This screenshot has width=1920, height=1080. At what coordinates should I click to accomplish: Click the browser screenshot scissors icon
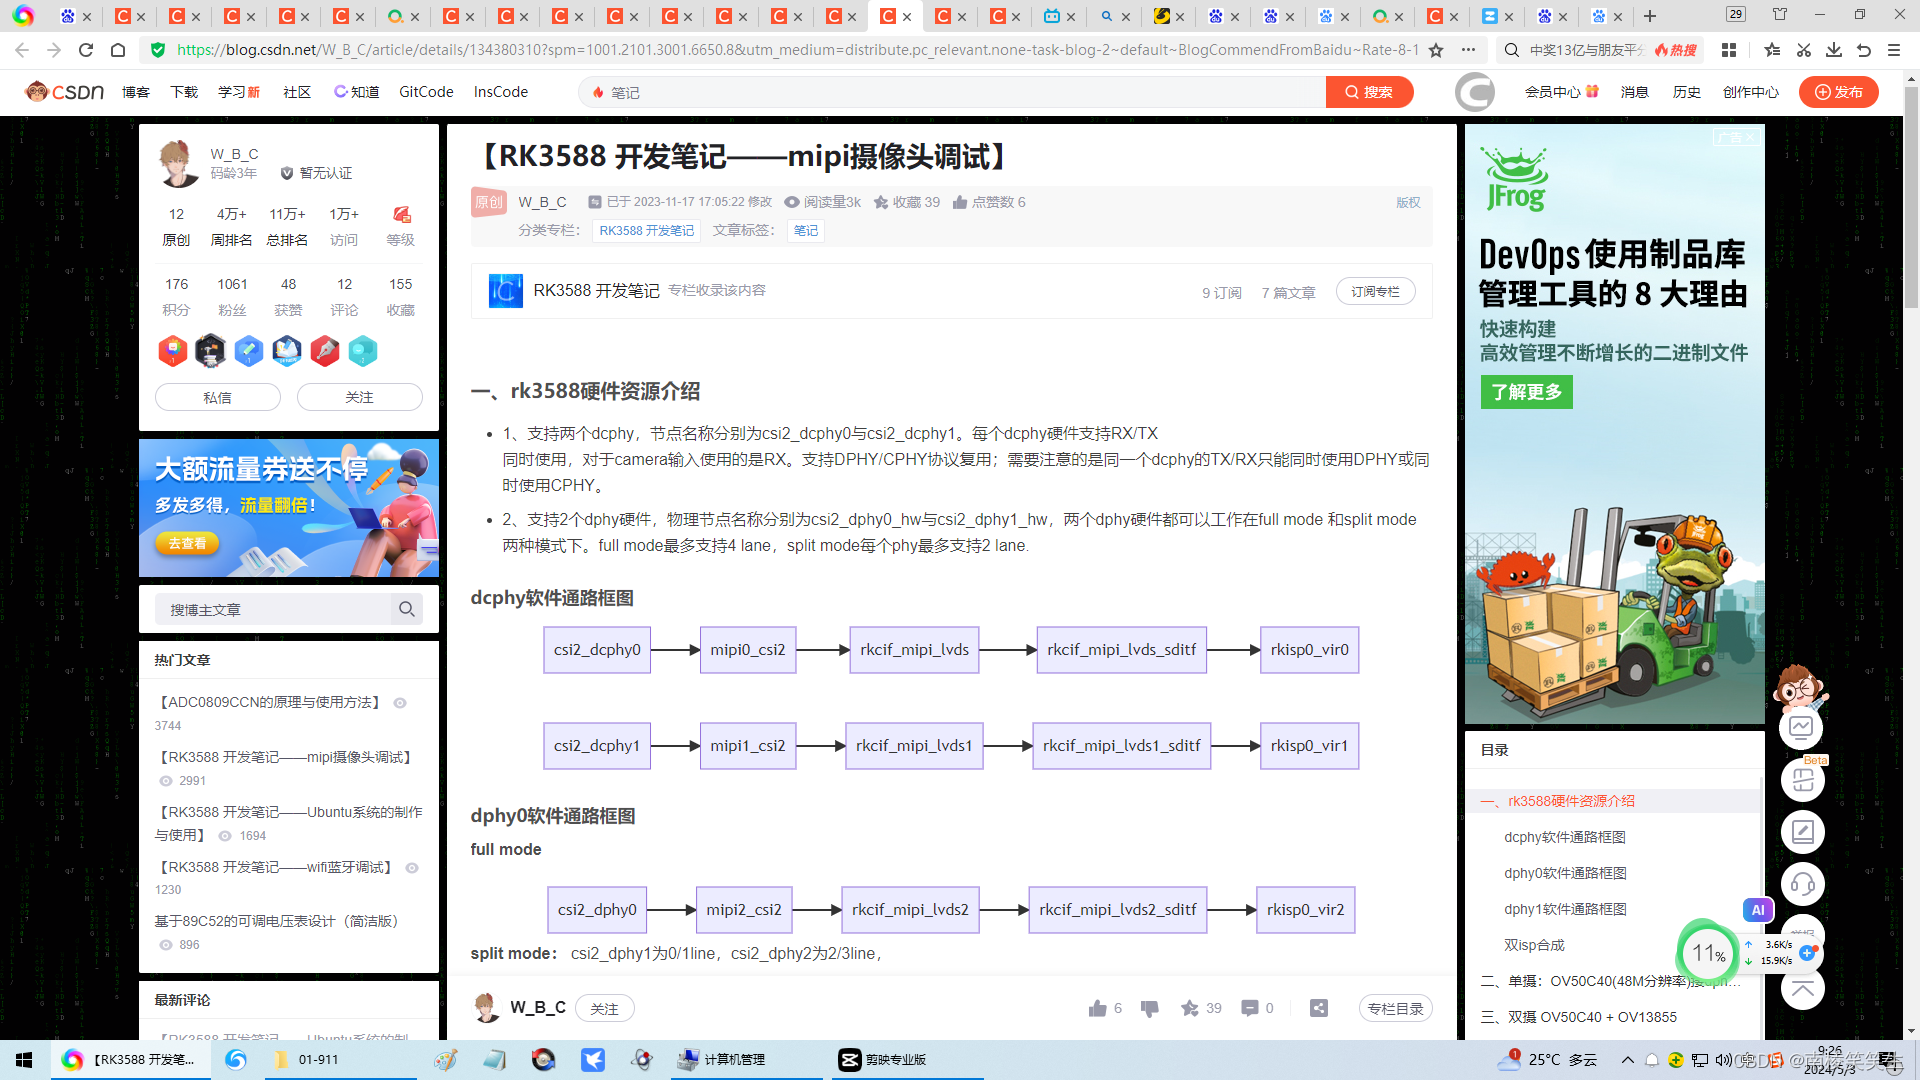tap(1803, 50)
